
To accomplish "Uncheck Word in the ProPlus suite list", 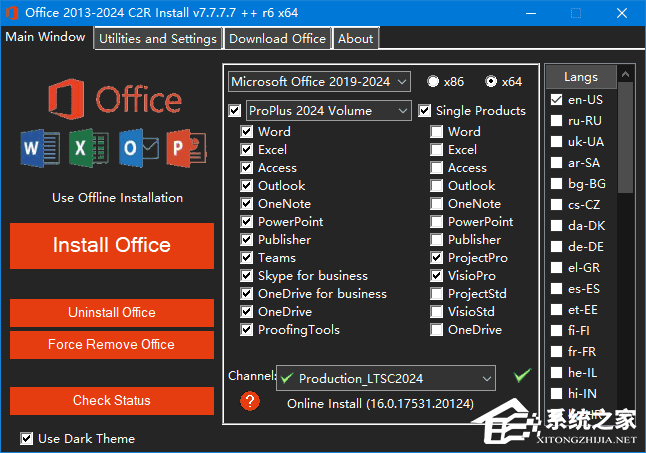I will [x=247, y=132].
